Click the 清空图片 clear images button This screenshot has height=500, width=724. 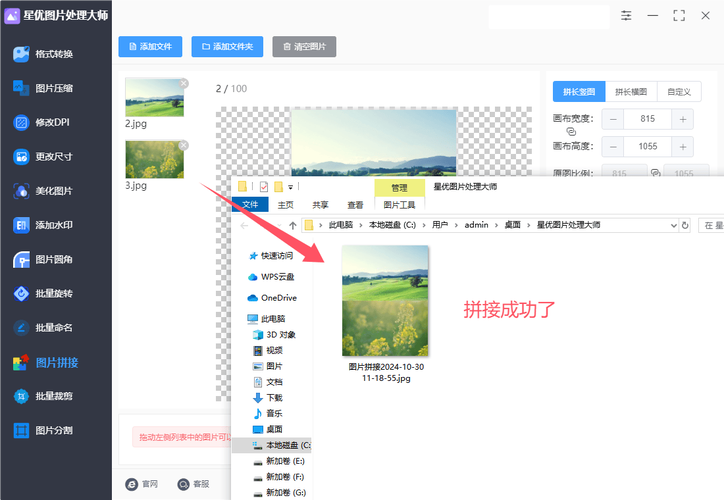coord(304,47)
